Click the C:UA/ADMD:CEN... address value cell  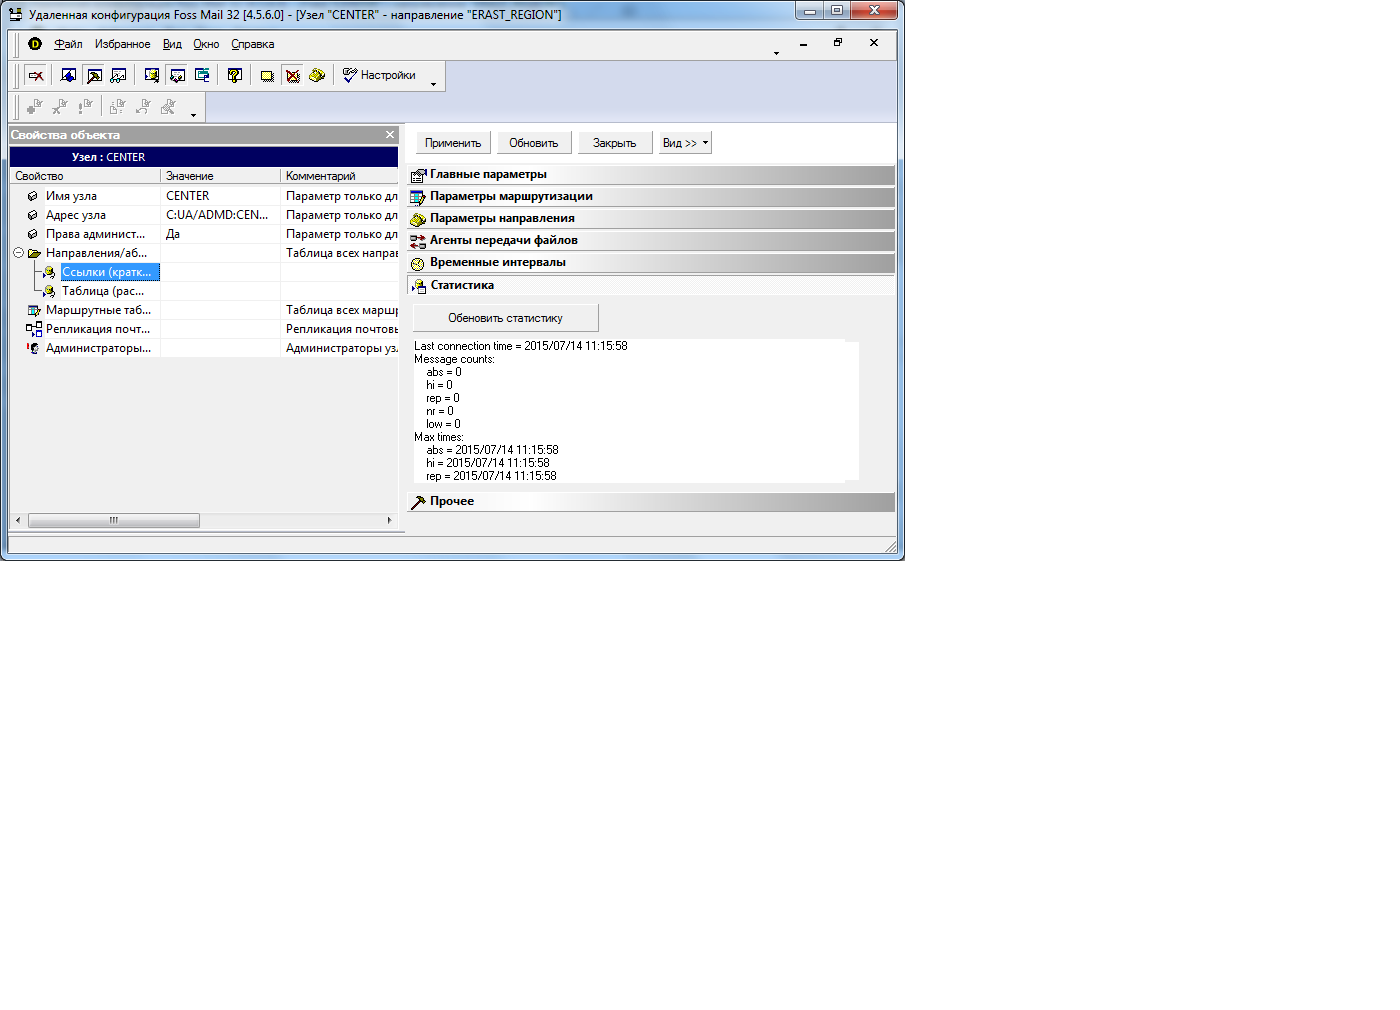(x=221, y=215)
